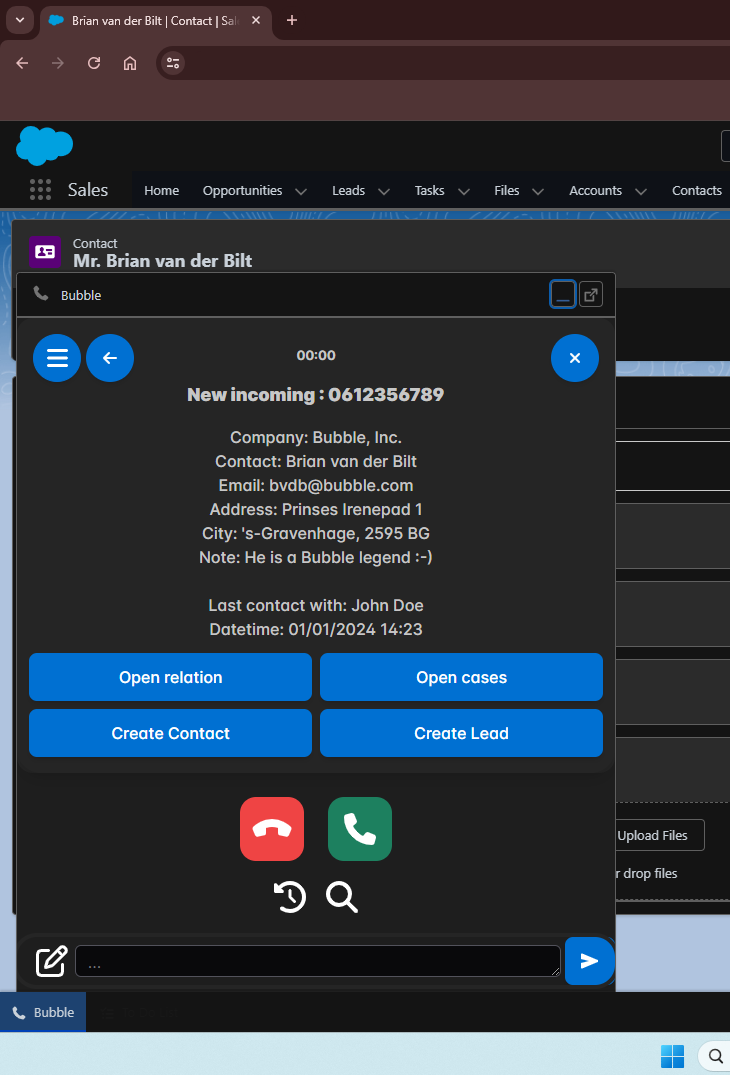Open the Windows Start menu

(672, 1055)
